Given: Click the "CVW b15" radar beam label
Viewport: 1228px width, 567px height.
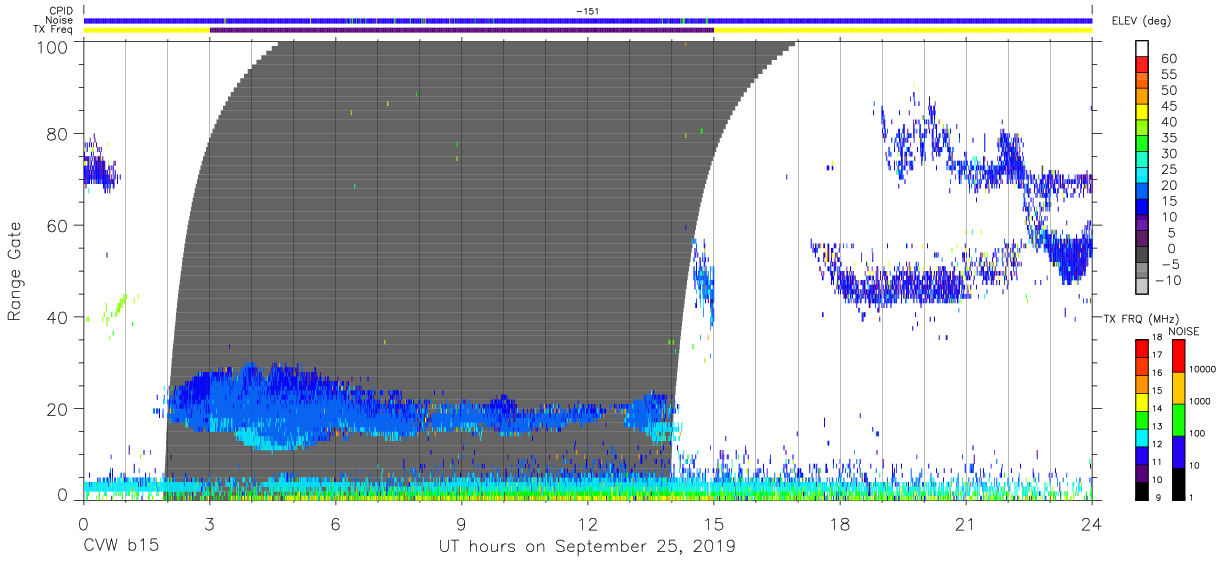Looking at the screenshot, I should (120, 547).
